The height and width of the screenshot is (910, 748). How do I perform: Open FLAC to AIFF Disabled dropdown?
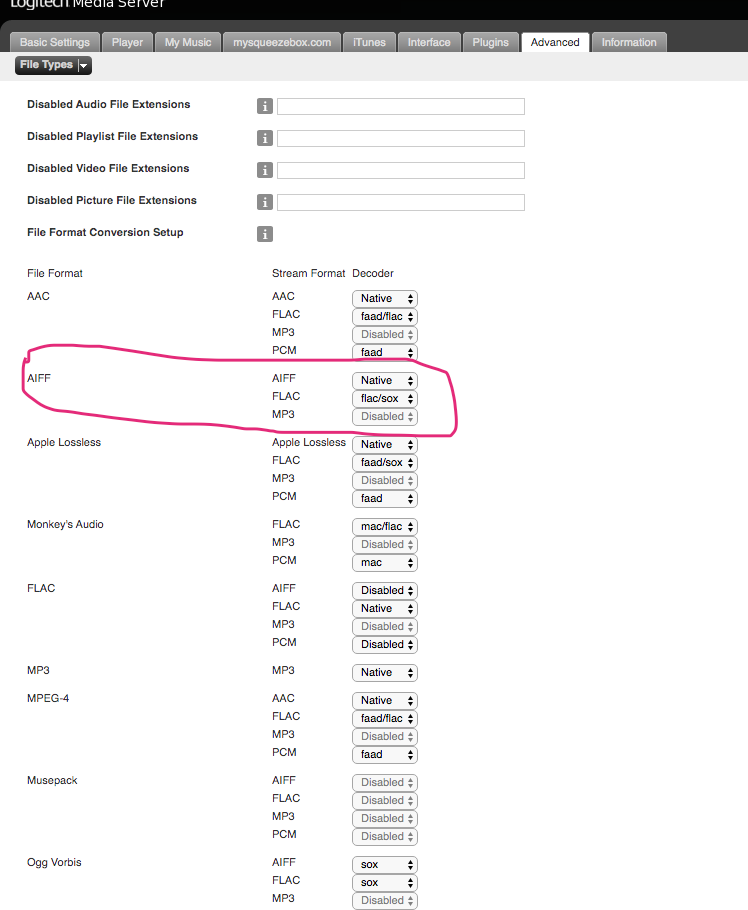[385, 590]
